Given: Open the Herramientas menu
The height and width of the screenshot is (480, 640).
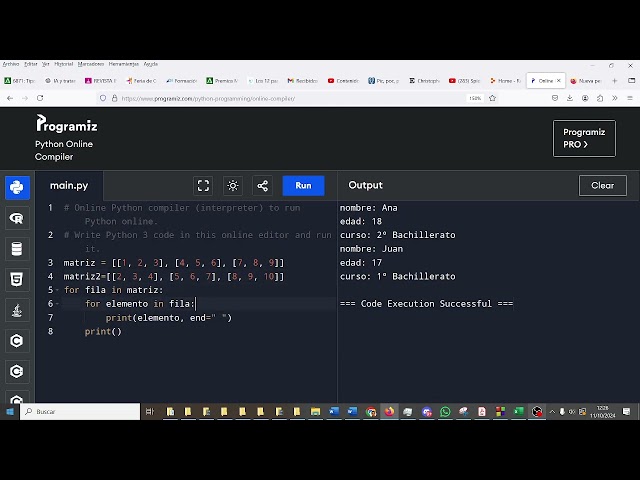Looking at the screenshot, I should click(x=124, y=64).
